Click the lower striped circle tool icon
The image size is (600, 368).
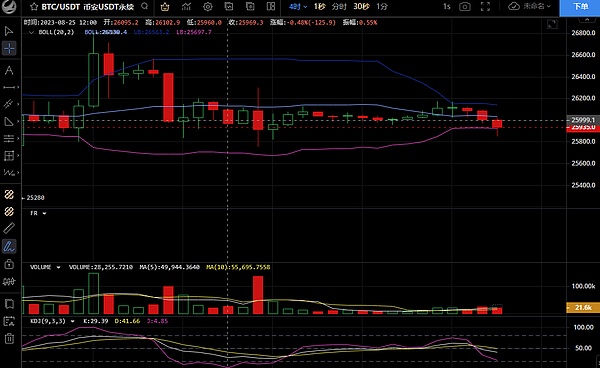[x=9, y=212]
